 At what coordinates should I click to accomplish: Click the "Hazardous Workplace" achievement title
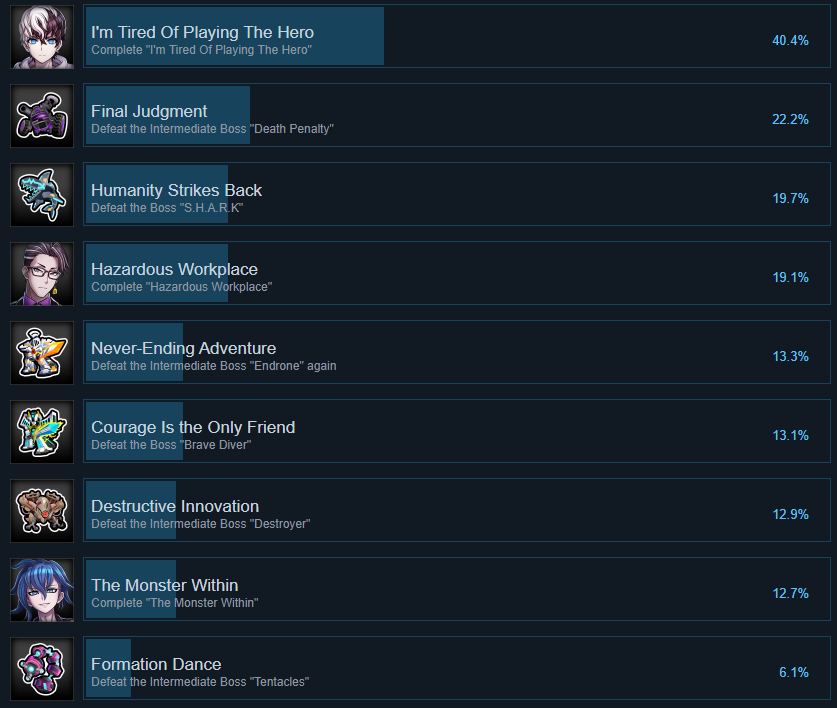(174, 269)
